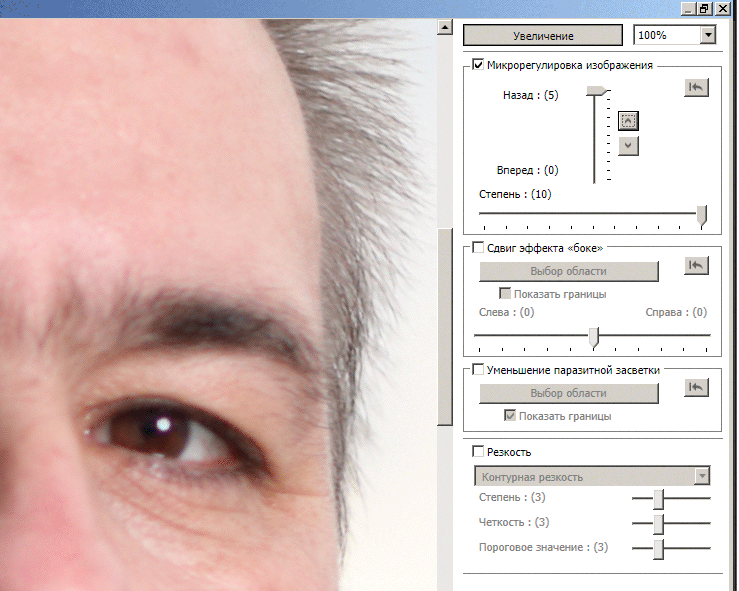Click the down-step icon beside the Вперед slider
Viewport: 739px width, 591px height.
[x=628, y=146]
